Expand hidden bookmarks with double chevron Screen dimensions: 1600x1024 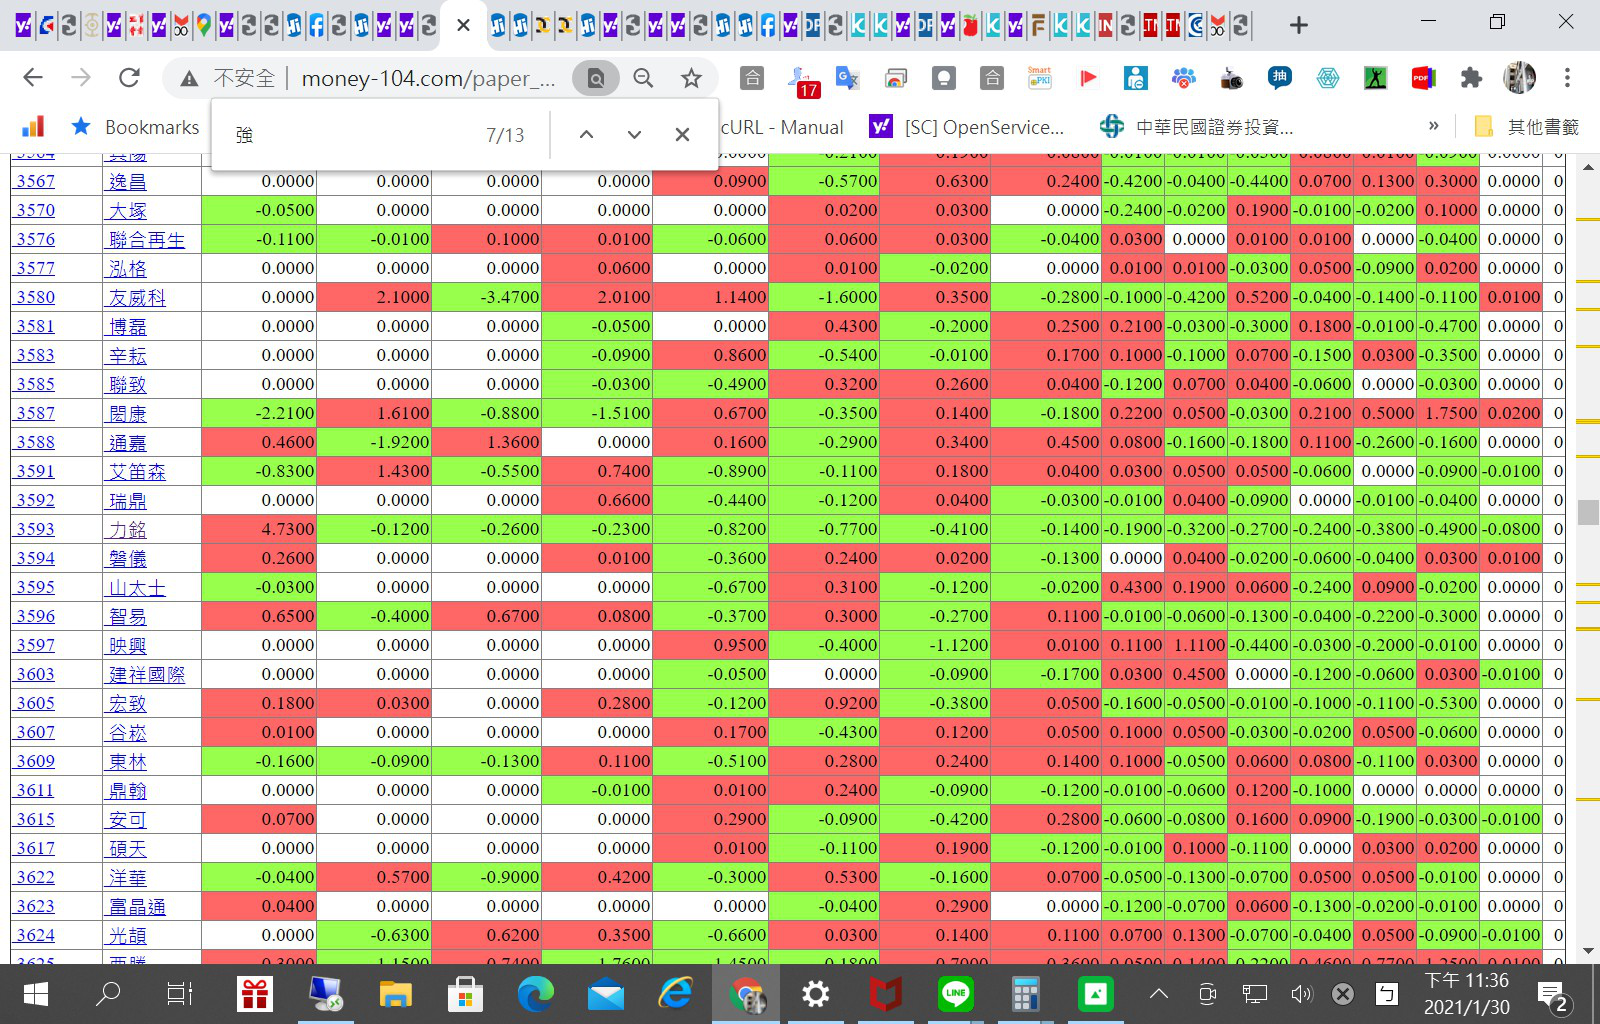pos(1433,126)
